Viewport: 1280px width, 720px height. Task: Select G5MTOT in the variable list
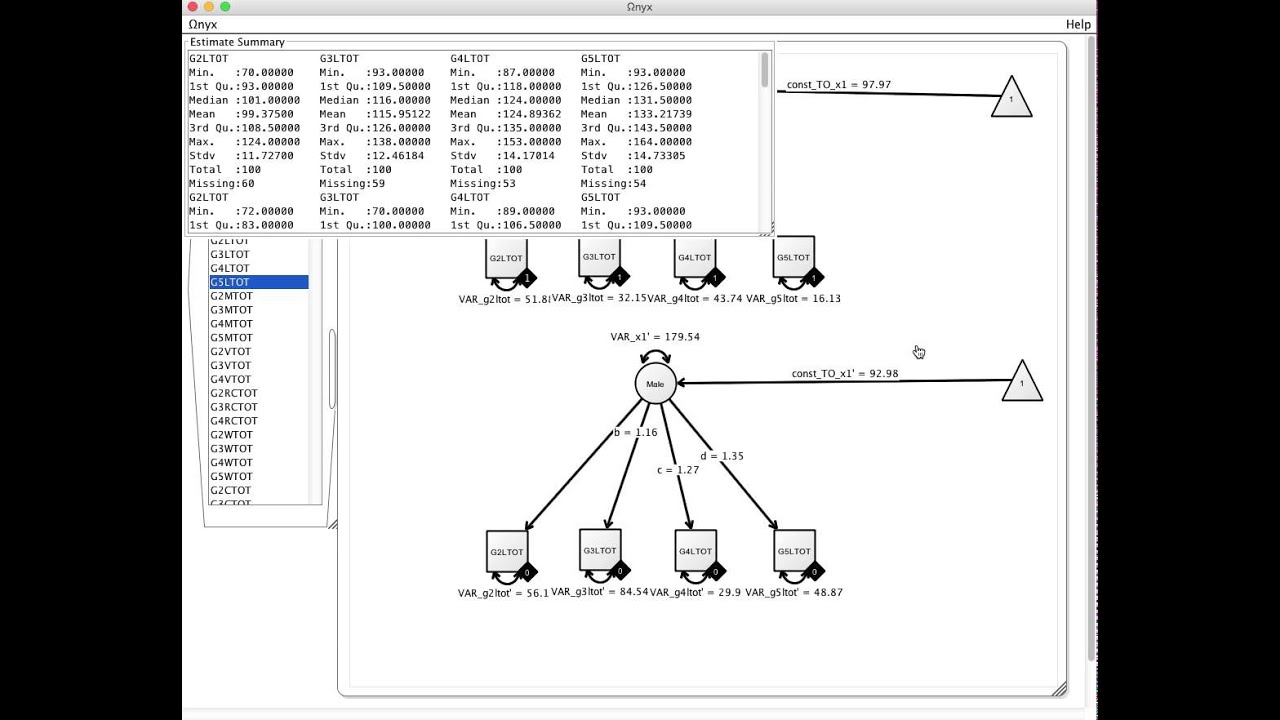[259, 338]
